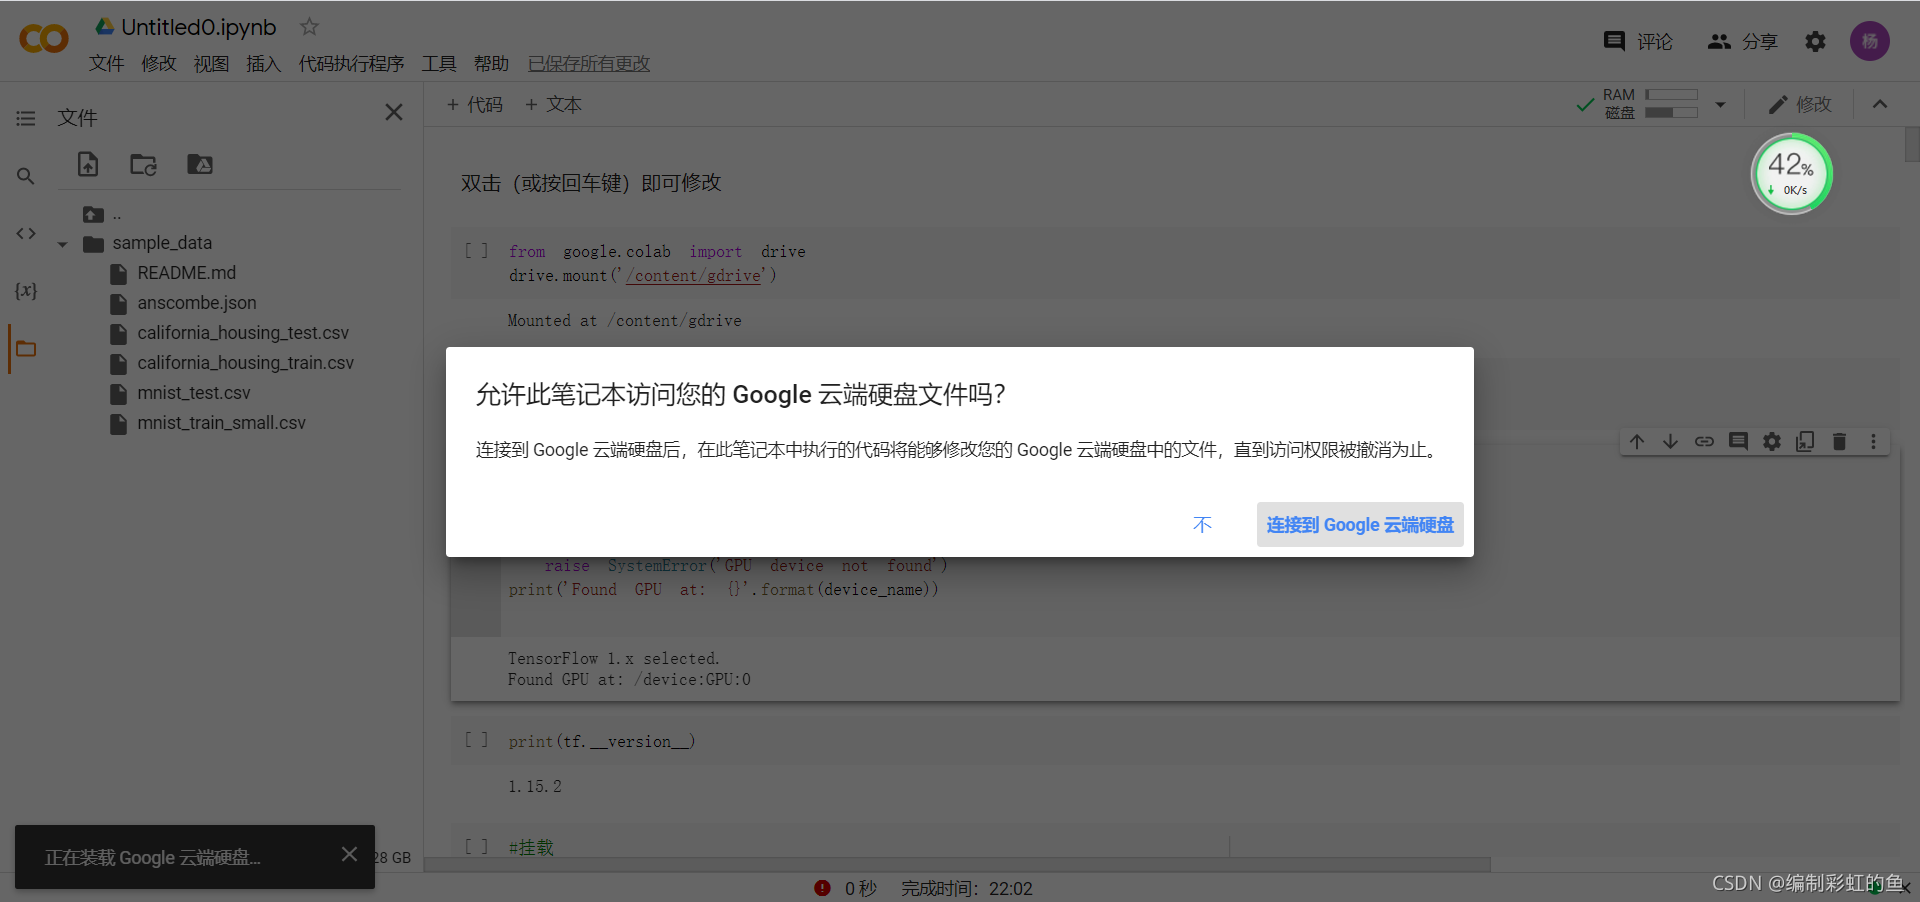The width and height of the screenshot is (1920, 902).
Task: Add comment to cell icon
Action: [1738, 441]
